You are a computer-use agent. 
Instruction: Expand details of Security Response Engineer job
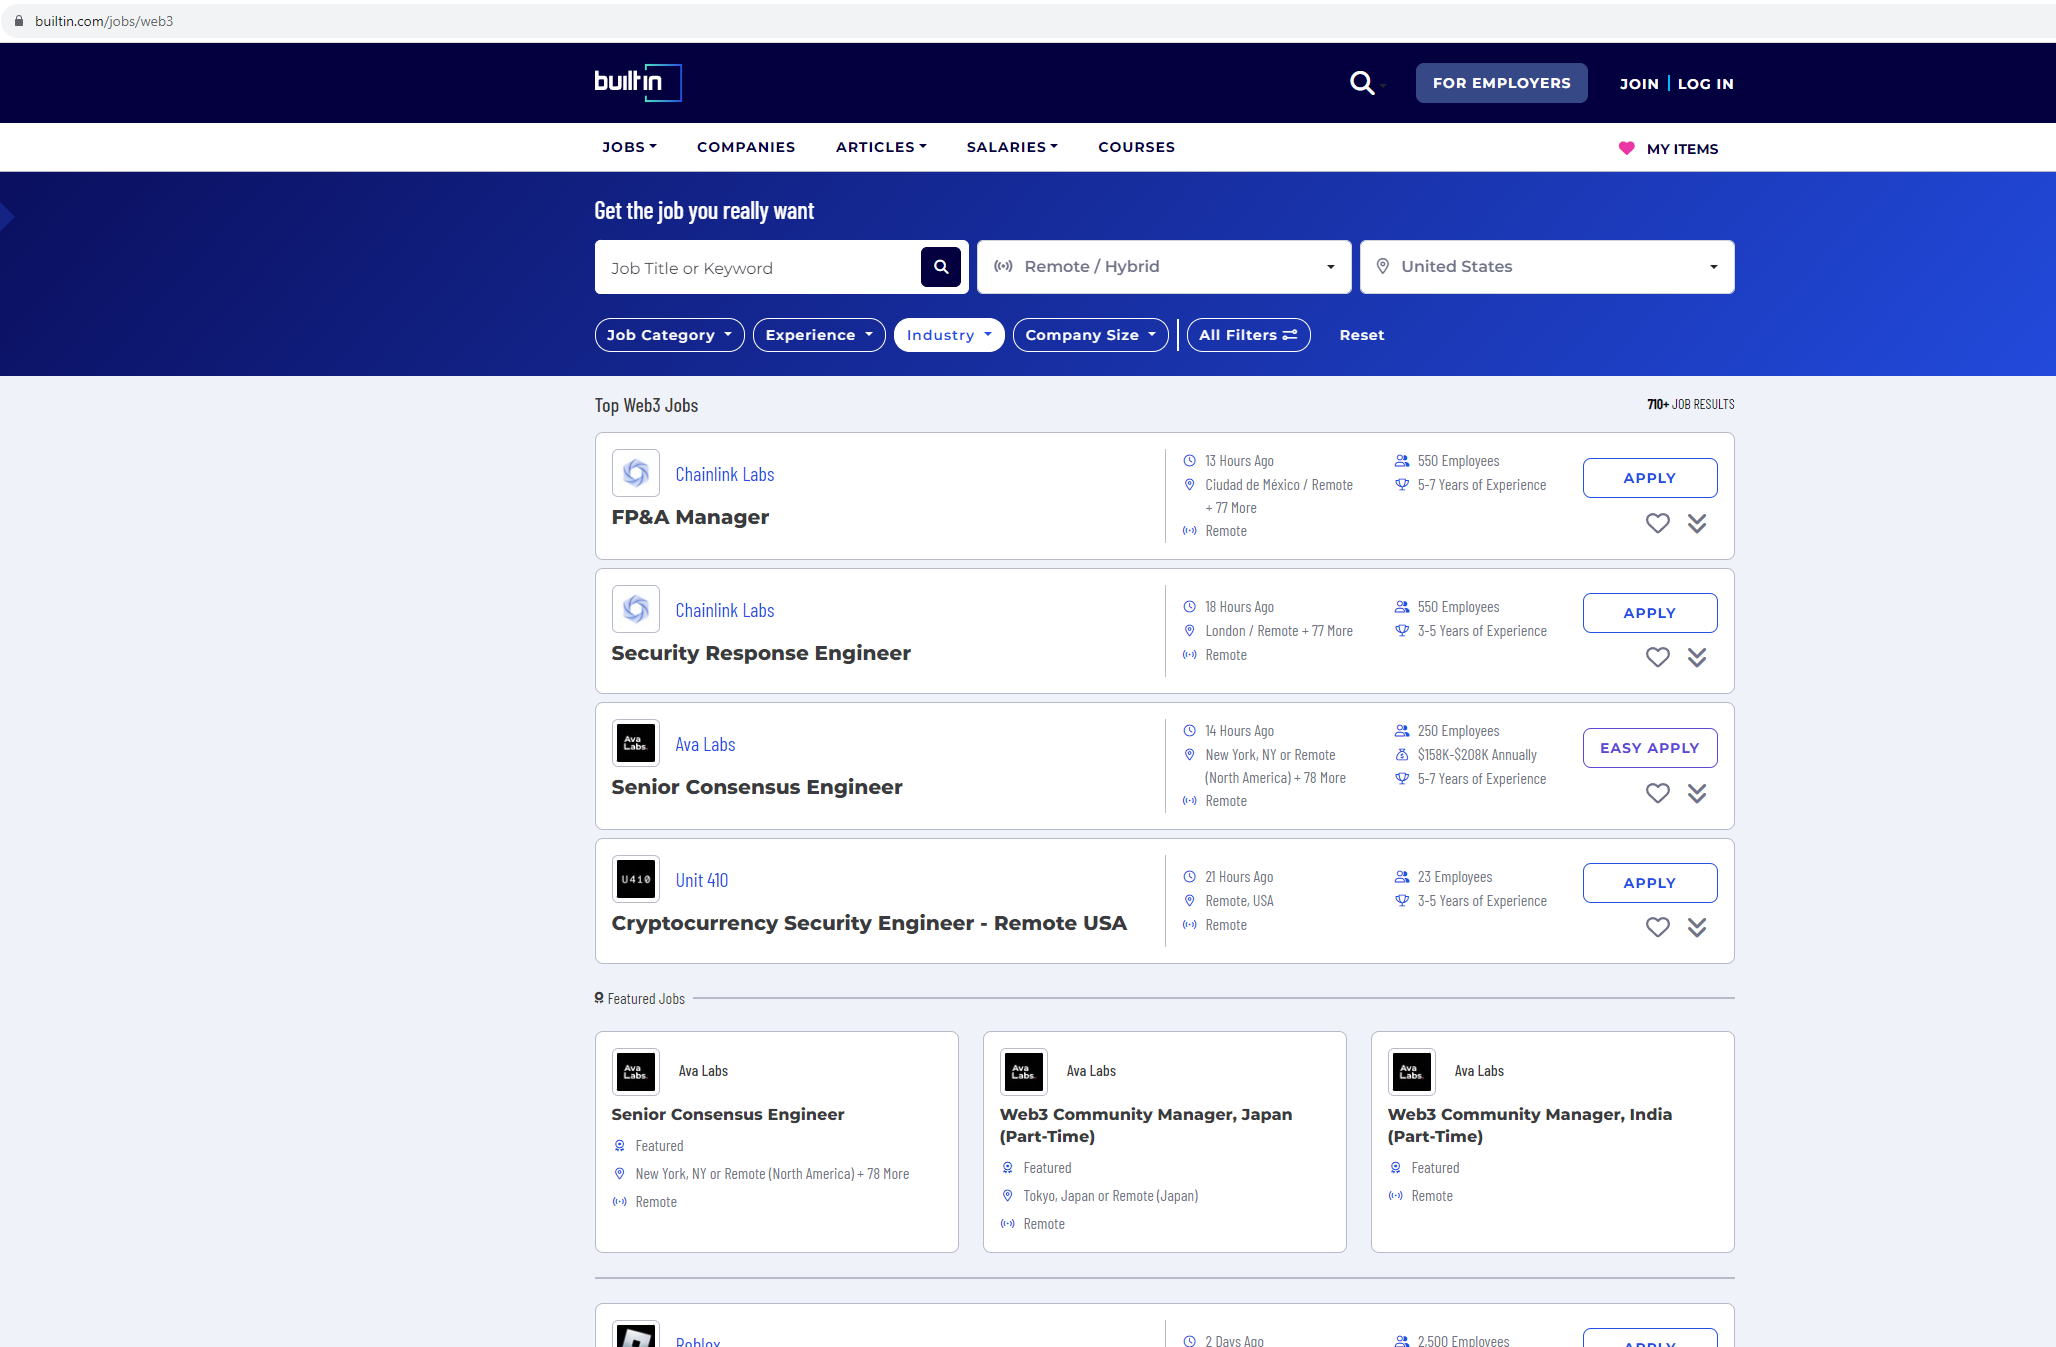(1698, 658)
